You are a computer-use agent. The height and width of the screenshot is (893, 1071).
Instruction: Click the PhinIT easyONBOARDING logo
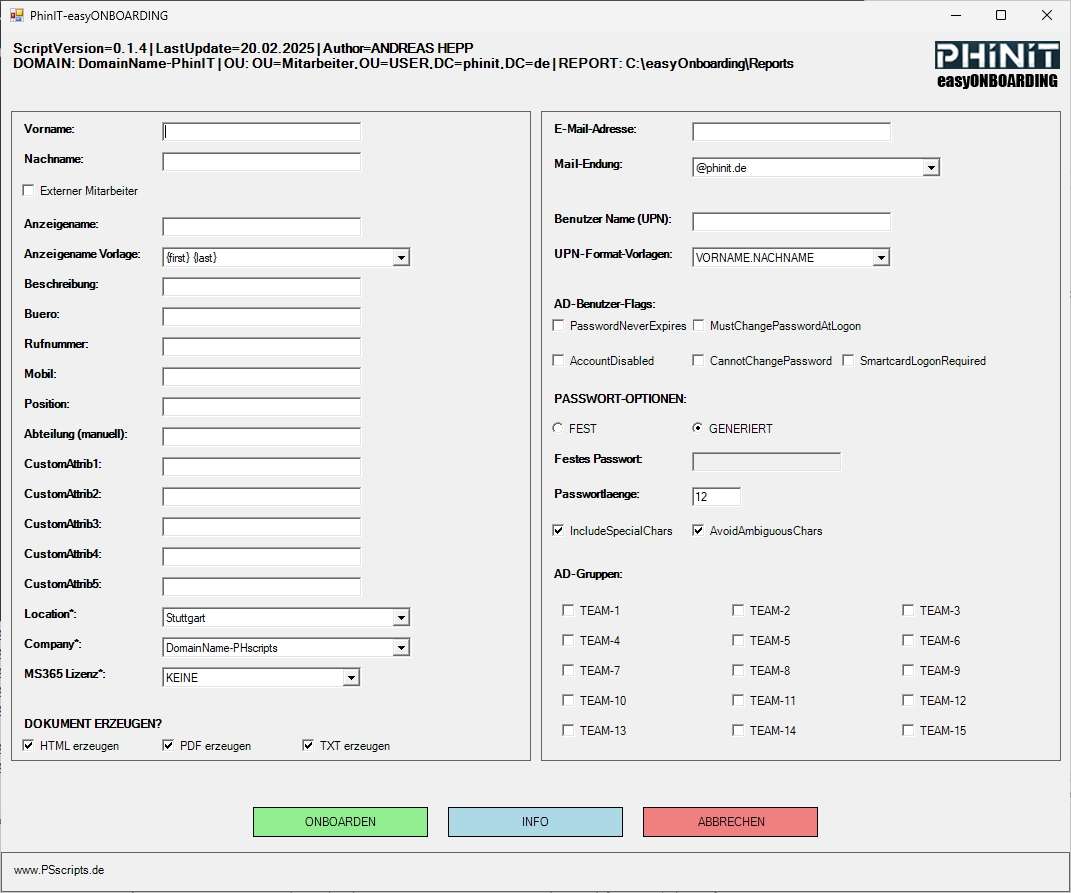[995, 64]
